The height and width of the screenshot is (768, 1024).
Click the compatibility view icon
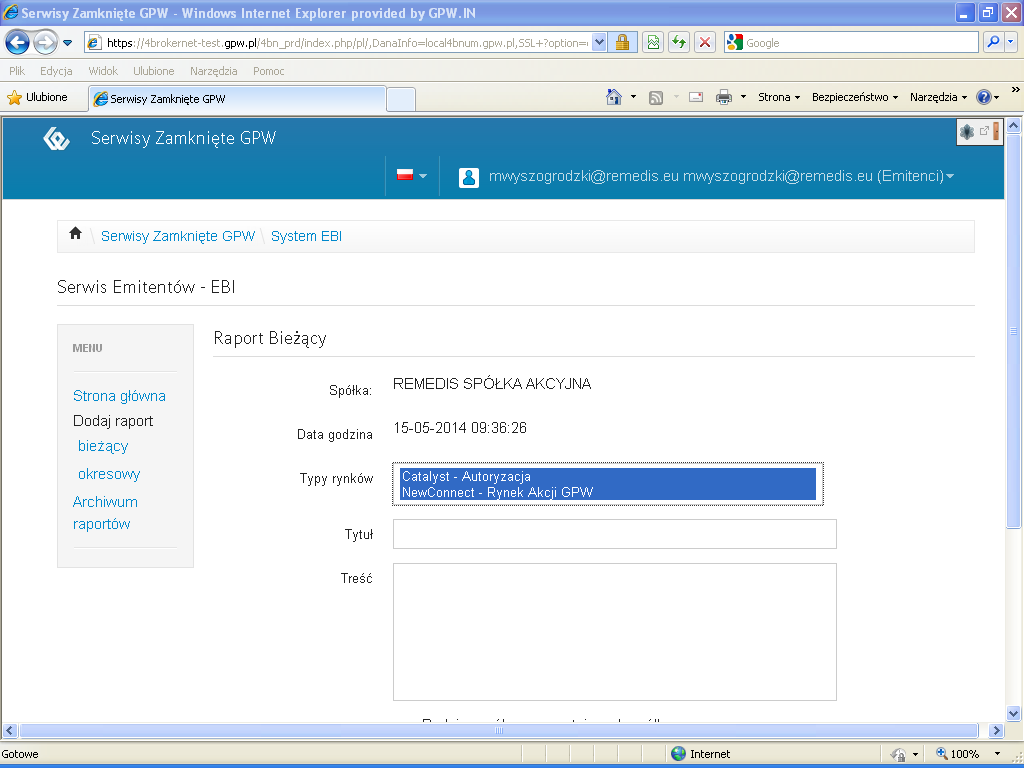[x=653, y=43]
